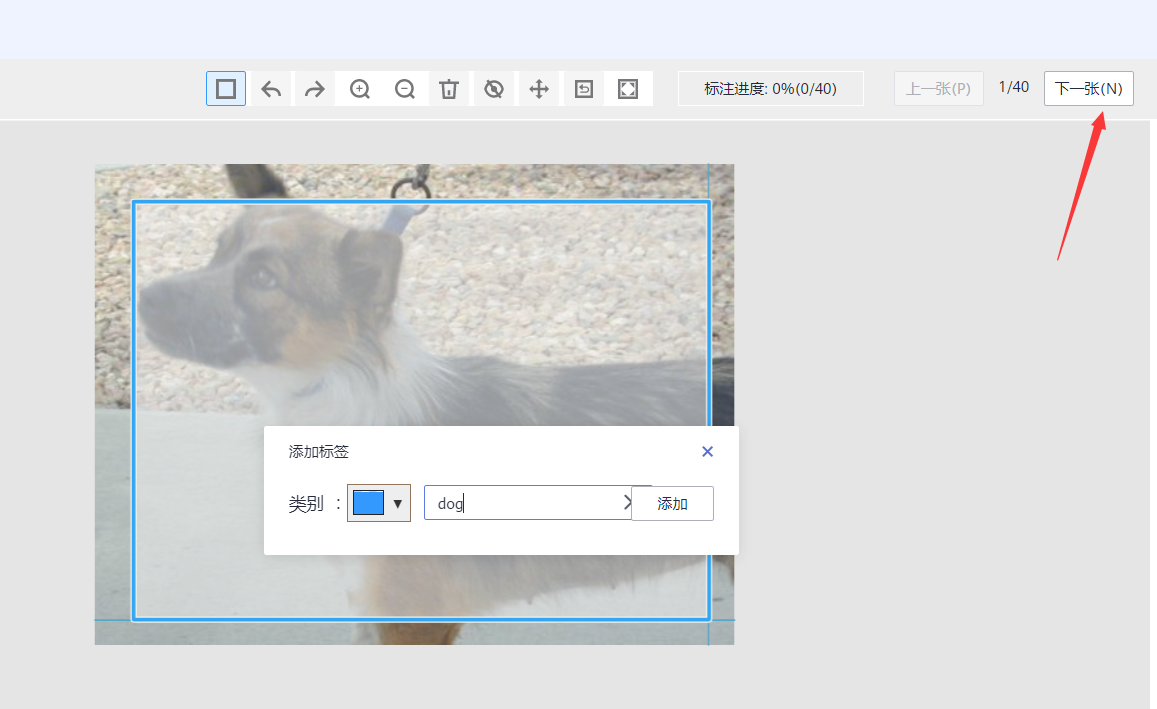This screenshot has width=1157, height=709.
Task: Select the move/pan tool
Action: (x=539, y=89)
